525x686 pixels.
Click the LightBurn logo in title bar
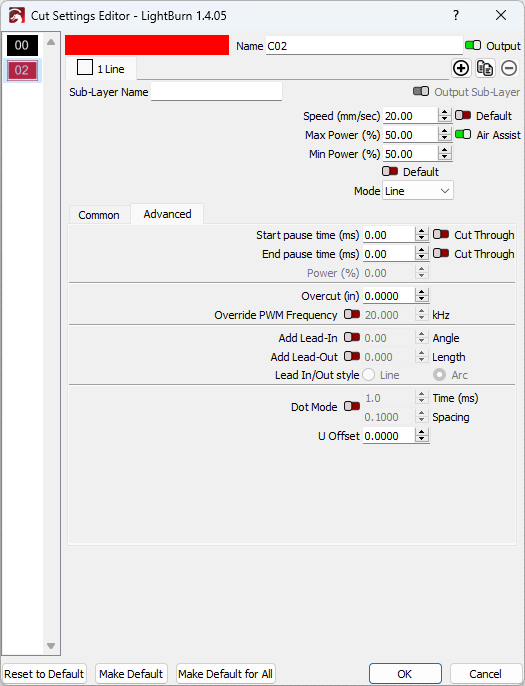tap(17, 16)
